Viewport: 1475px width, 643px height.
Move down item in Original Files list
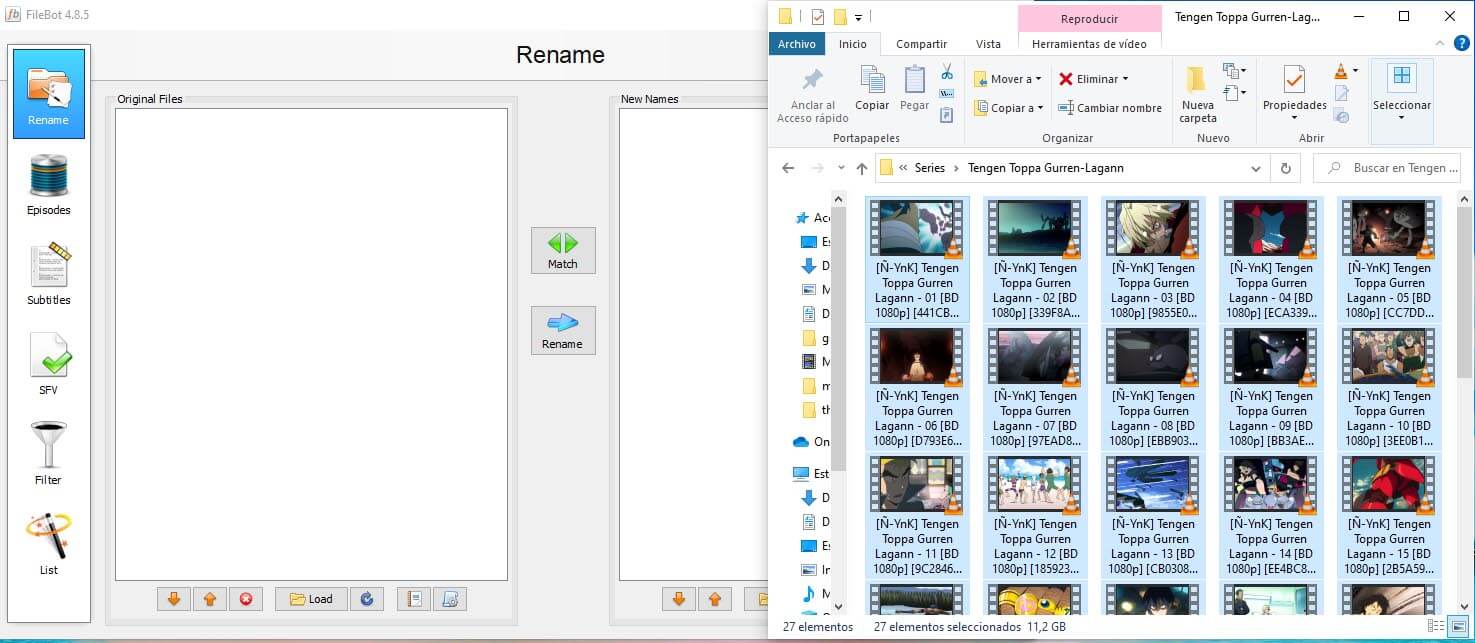[173, 599]
